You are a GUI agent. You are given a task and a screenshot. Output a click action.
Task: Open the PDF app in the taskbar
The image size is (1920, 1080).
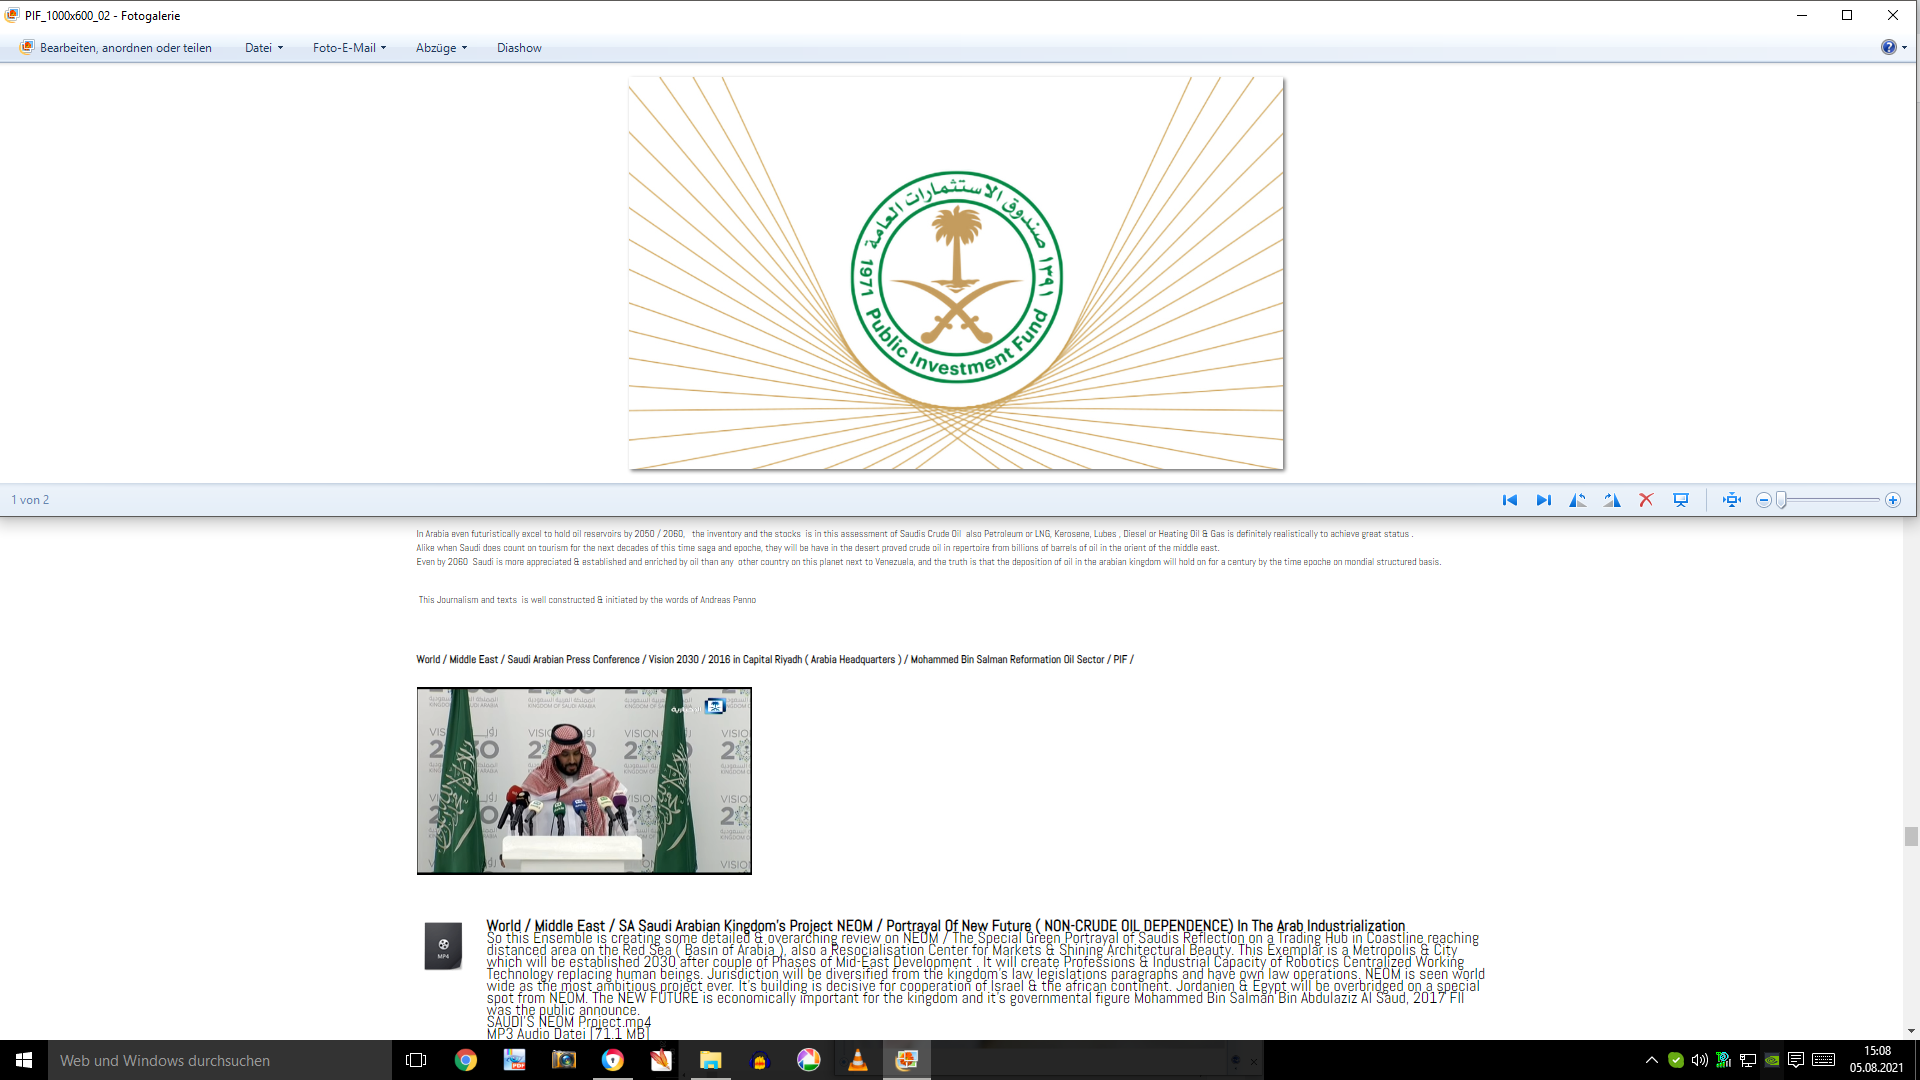pos(515,1060)
